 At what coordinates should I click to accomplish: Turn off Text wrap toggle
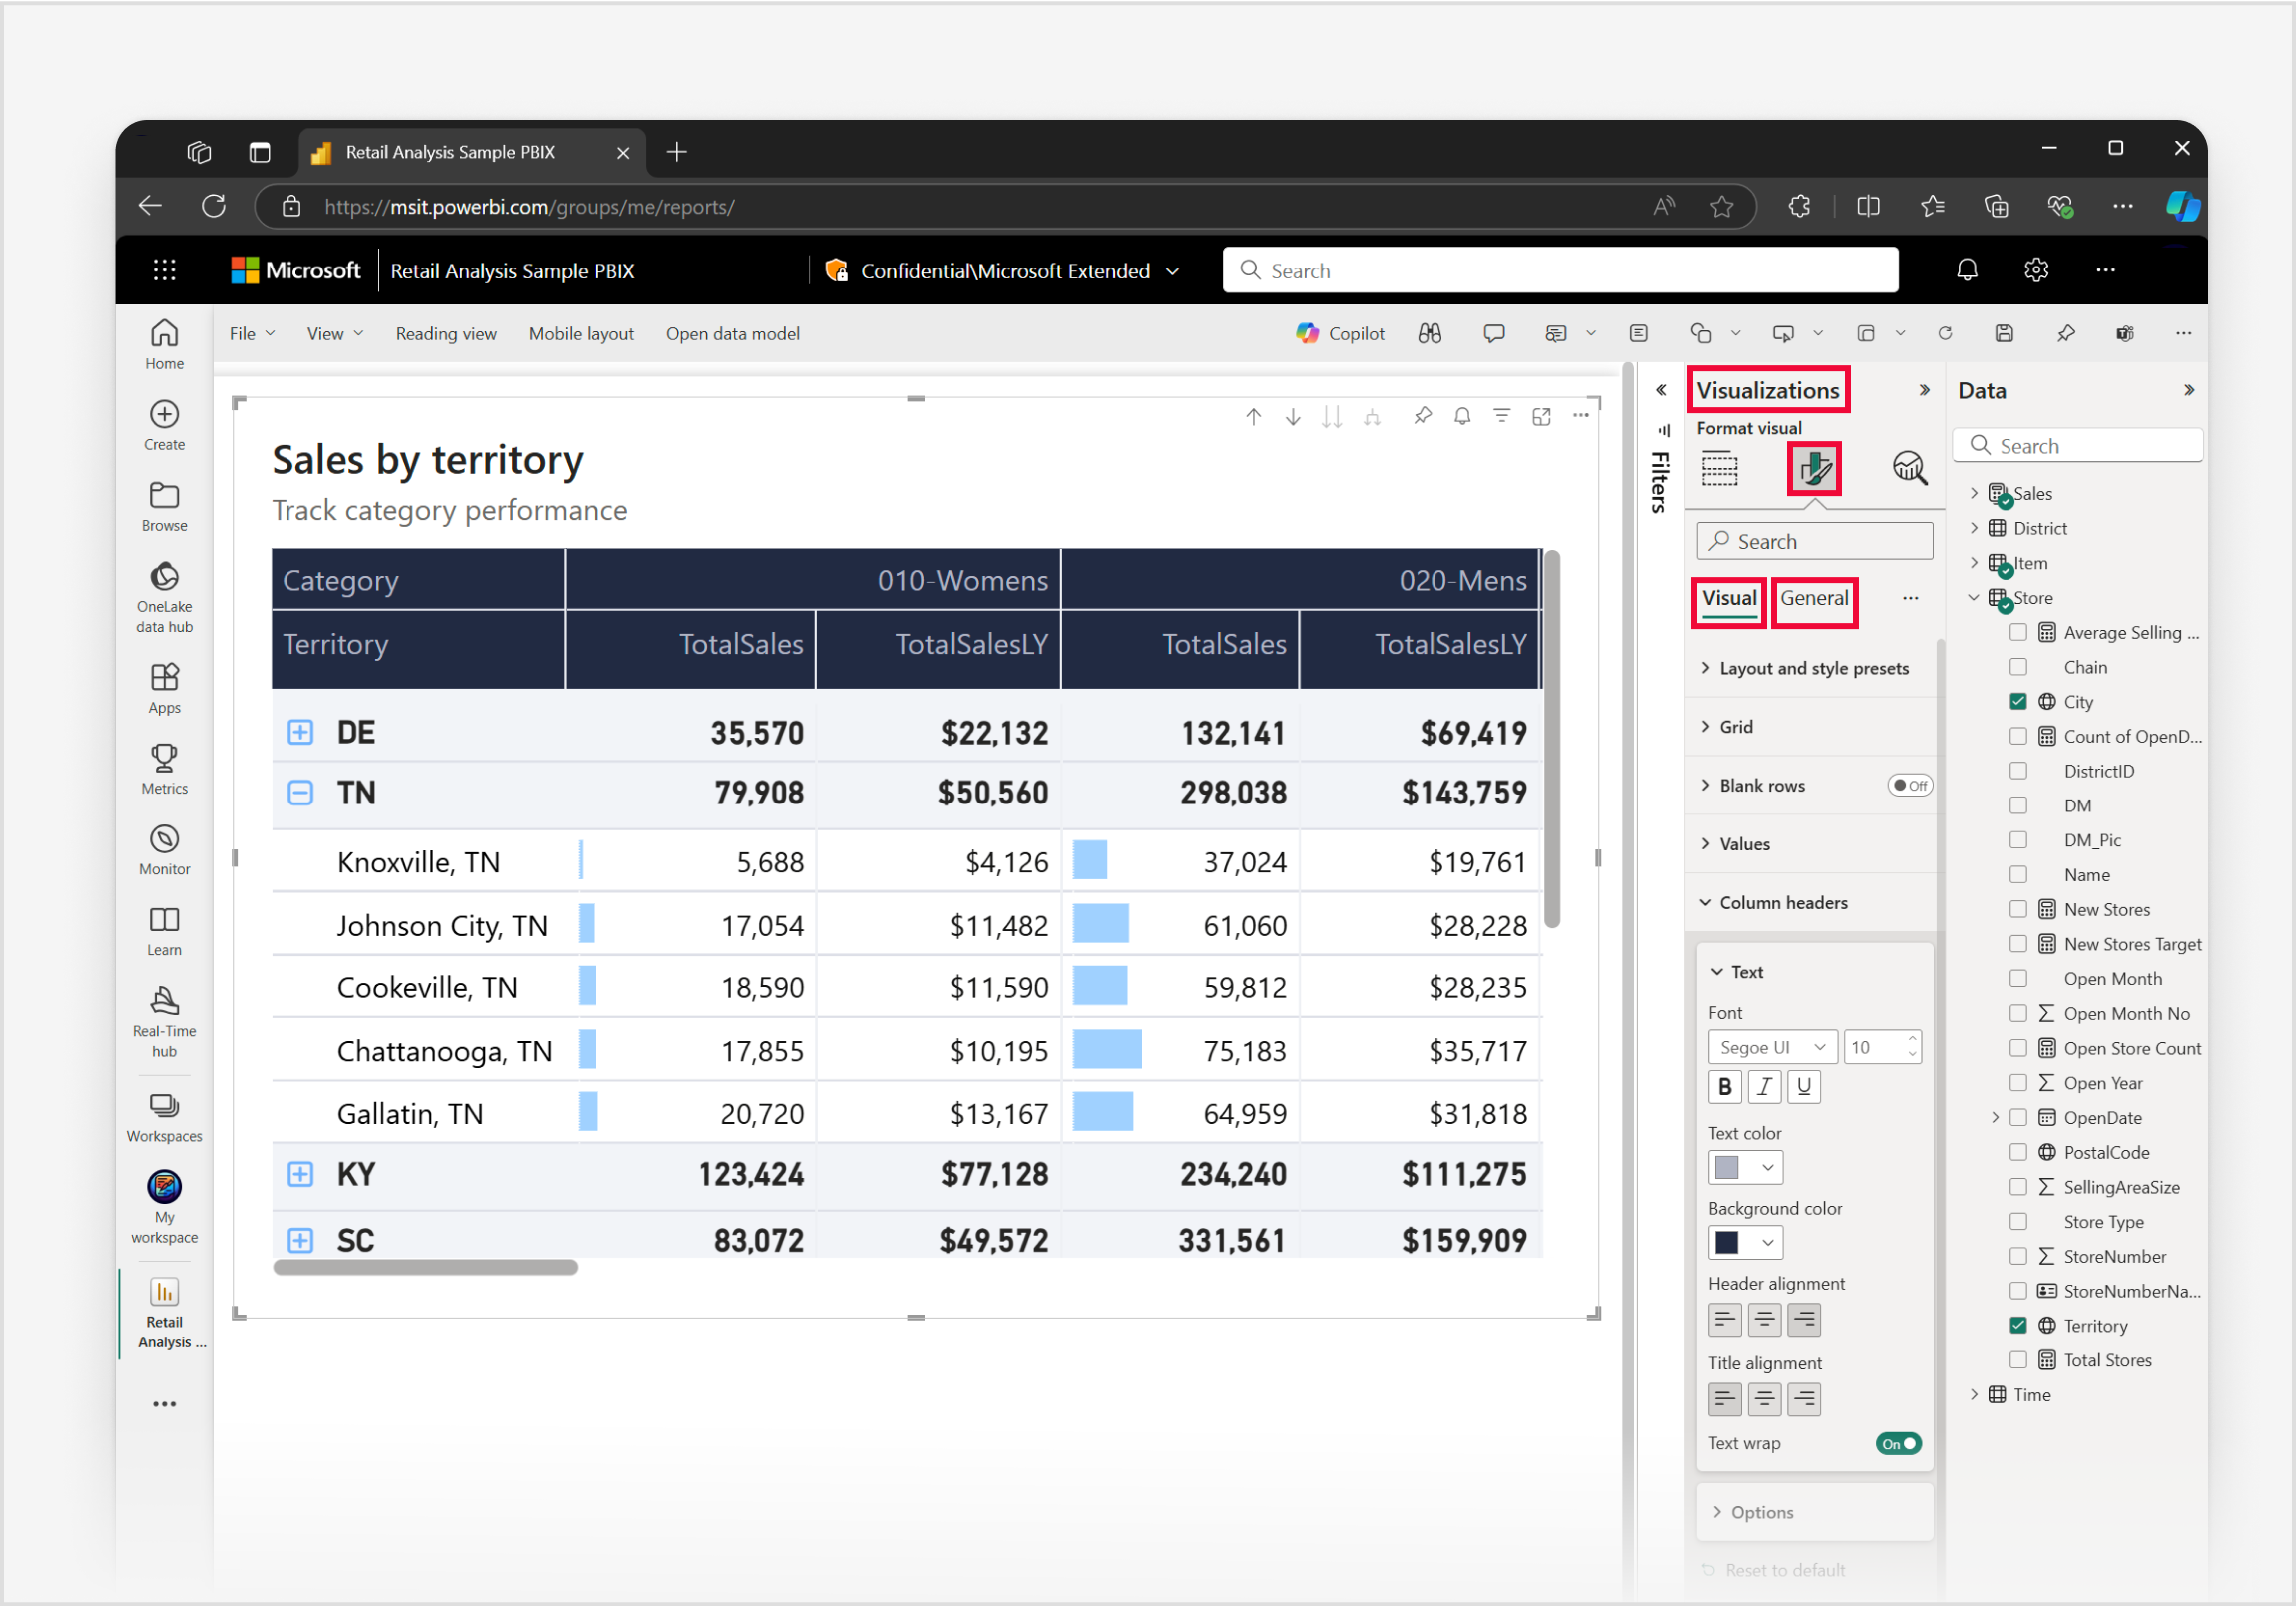click(1897, 1443)
